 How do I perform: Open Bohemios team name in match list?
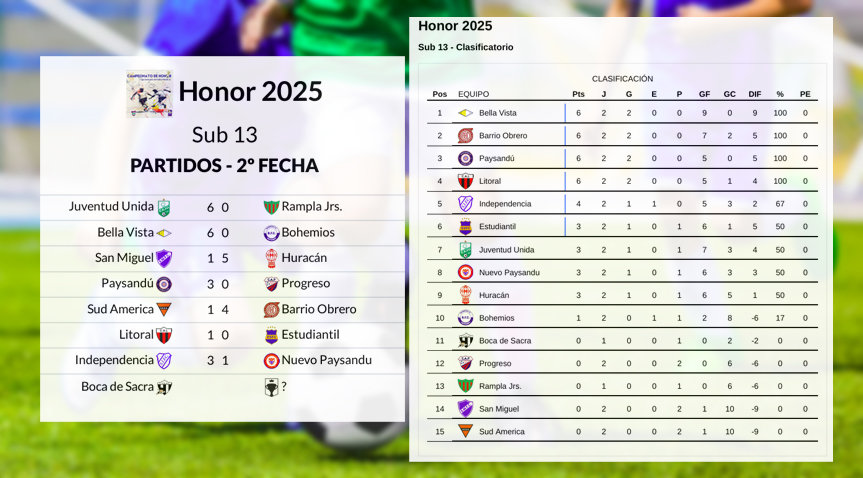coord(308,232)
